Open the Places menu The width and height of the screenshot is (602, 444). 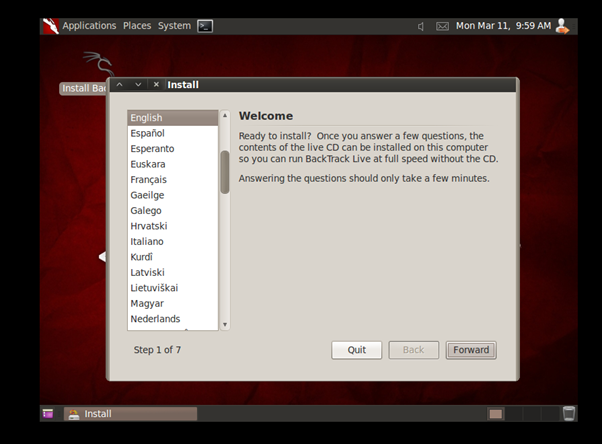click(137, 26)
